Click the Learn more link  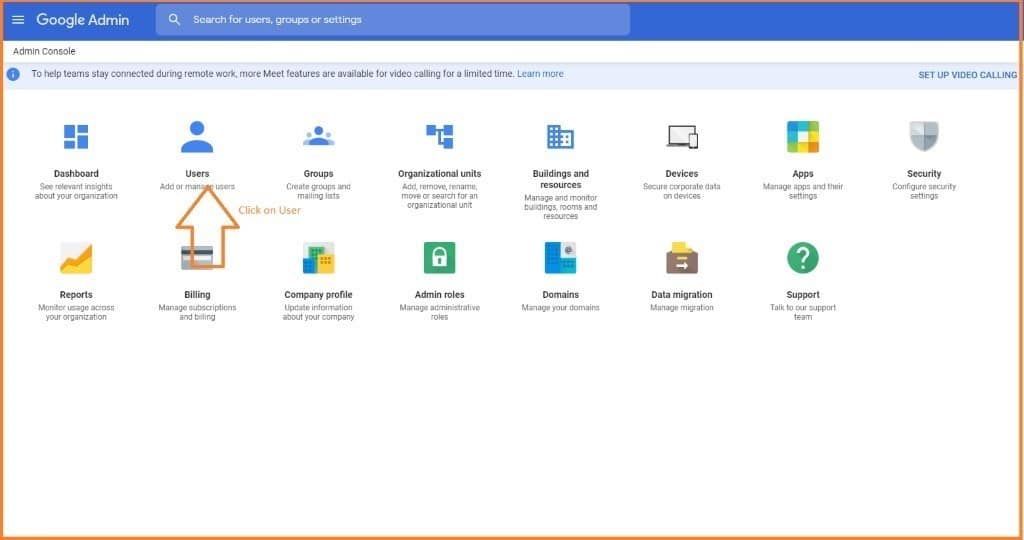(x=540, y=74)
